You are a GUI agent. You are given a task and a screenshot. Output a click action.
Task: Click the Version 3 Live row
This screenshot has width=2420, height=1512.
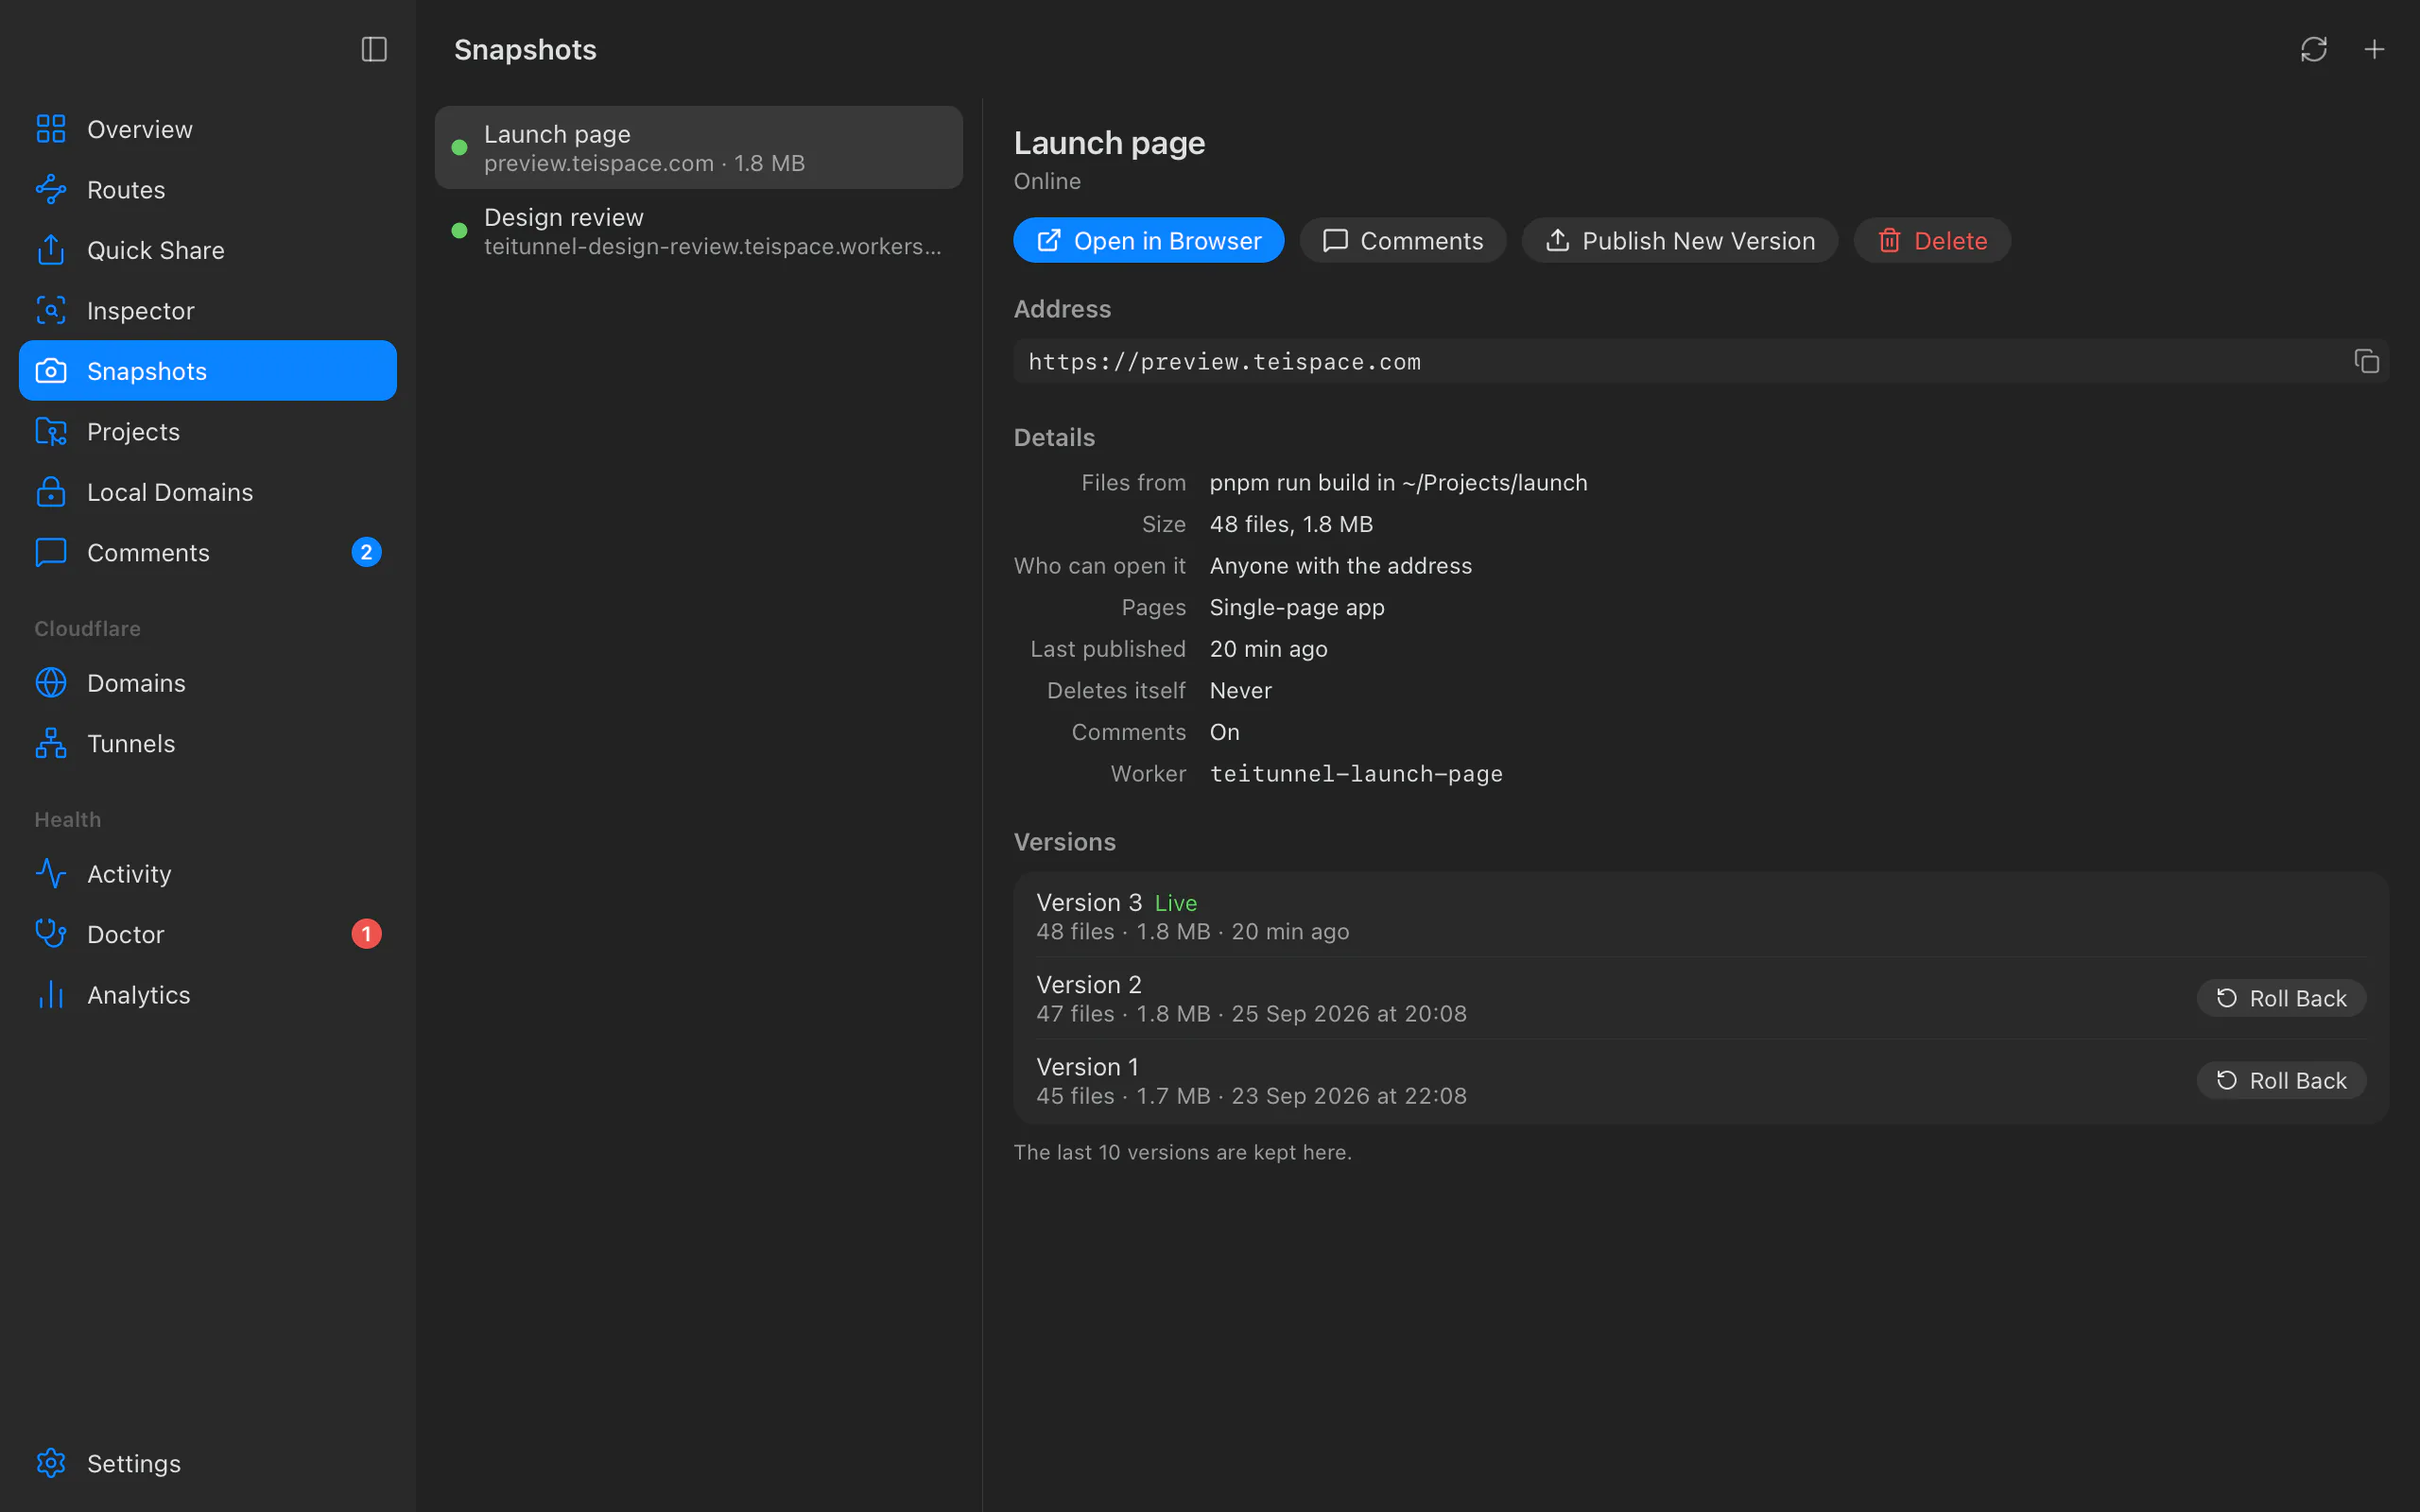tap(1700, 916)
